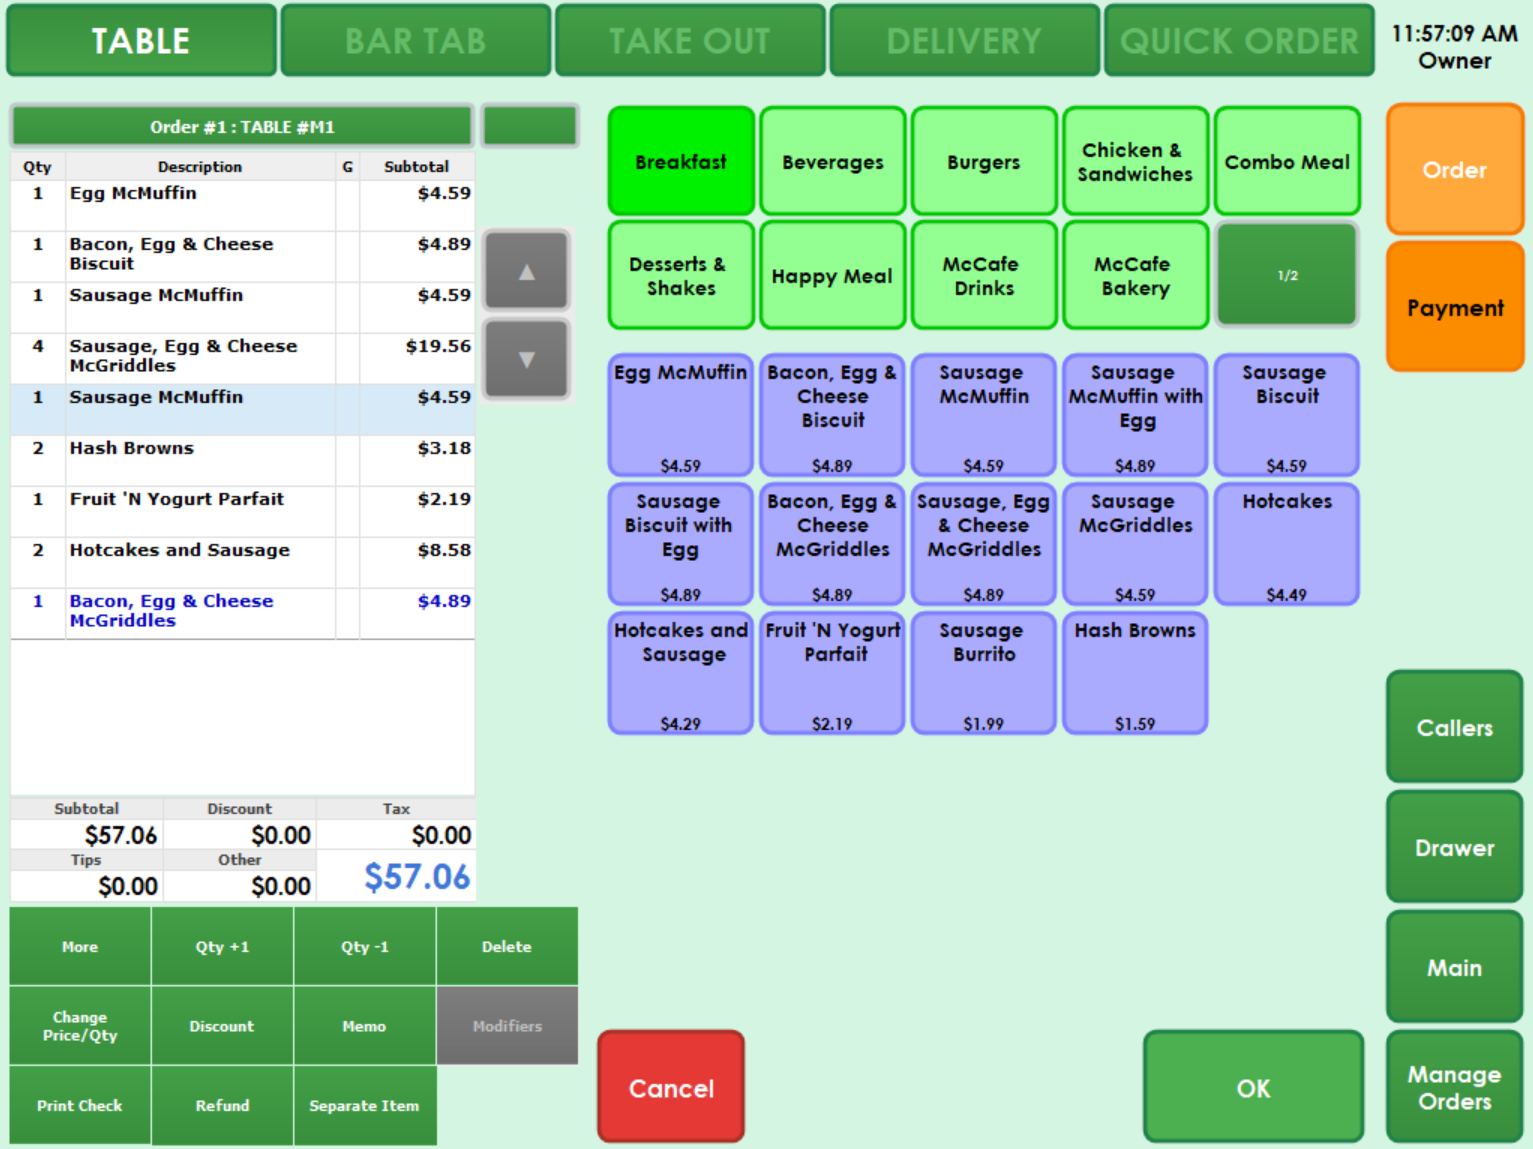
Task: Select Egg McMuffin row in order list
Action: tap(243, 205)
